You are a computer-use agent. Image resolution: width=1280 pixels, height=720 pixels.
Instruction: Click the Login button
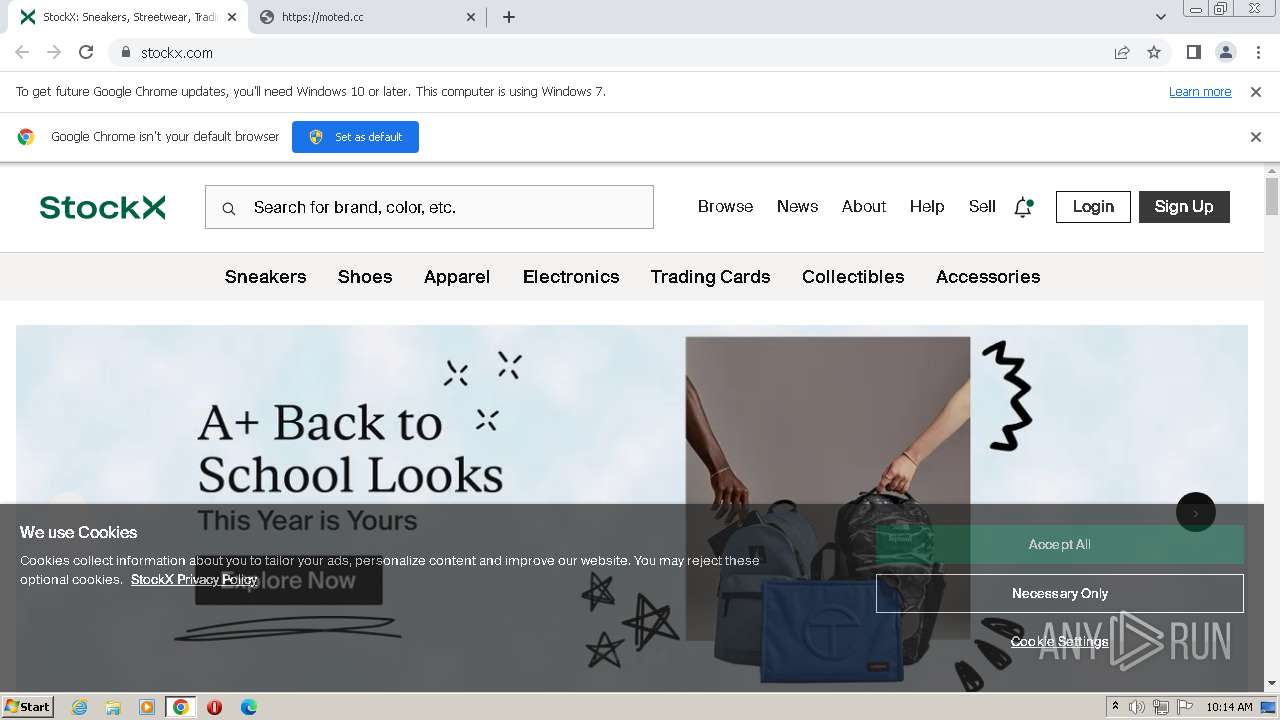click(1093, 207)
